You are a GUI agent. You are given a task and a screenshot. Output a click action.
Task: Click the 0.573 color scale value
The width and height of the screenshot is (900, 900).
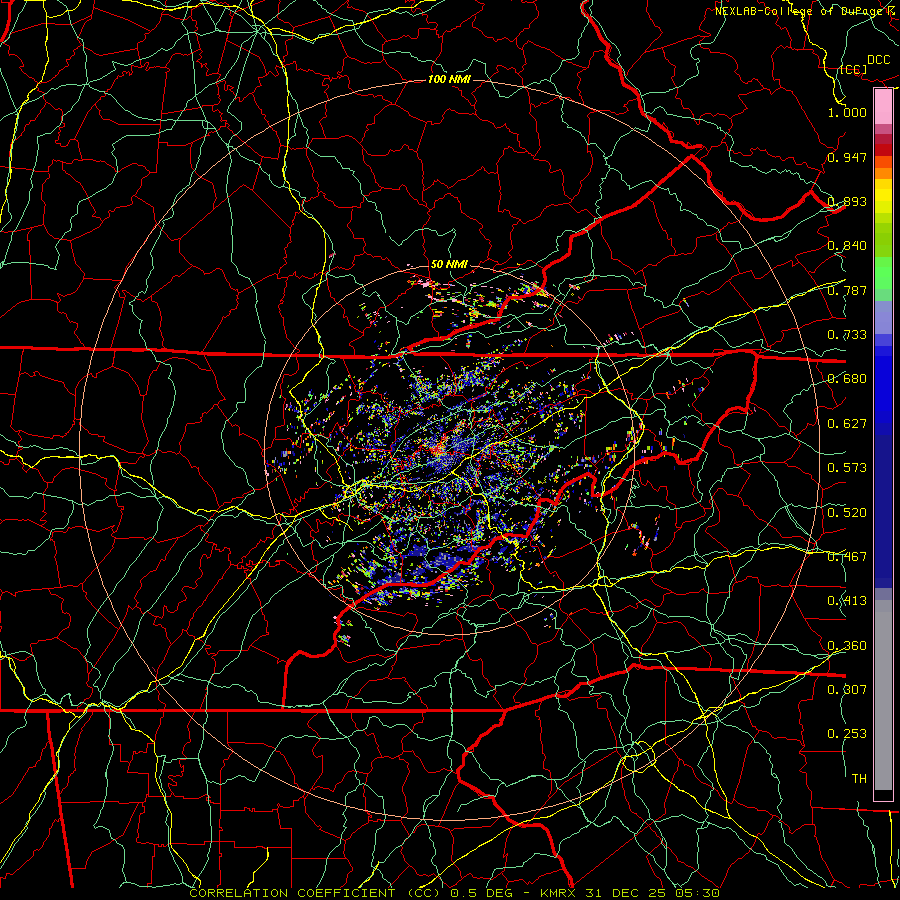coord(847,468)
